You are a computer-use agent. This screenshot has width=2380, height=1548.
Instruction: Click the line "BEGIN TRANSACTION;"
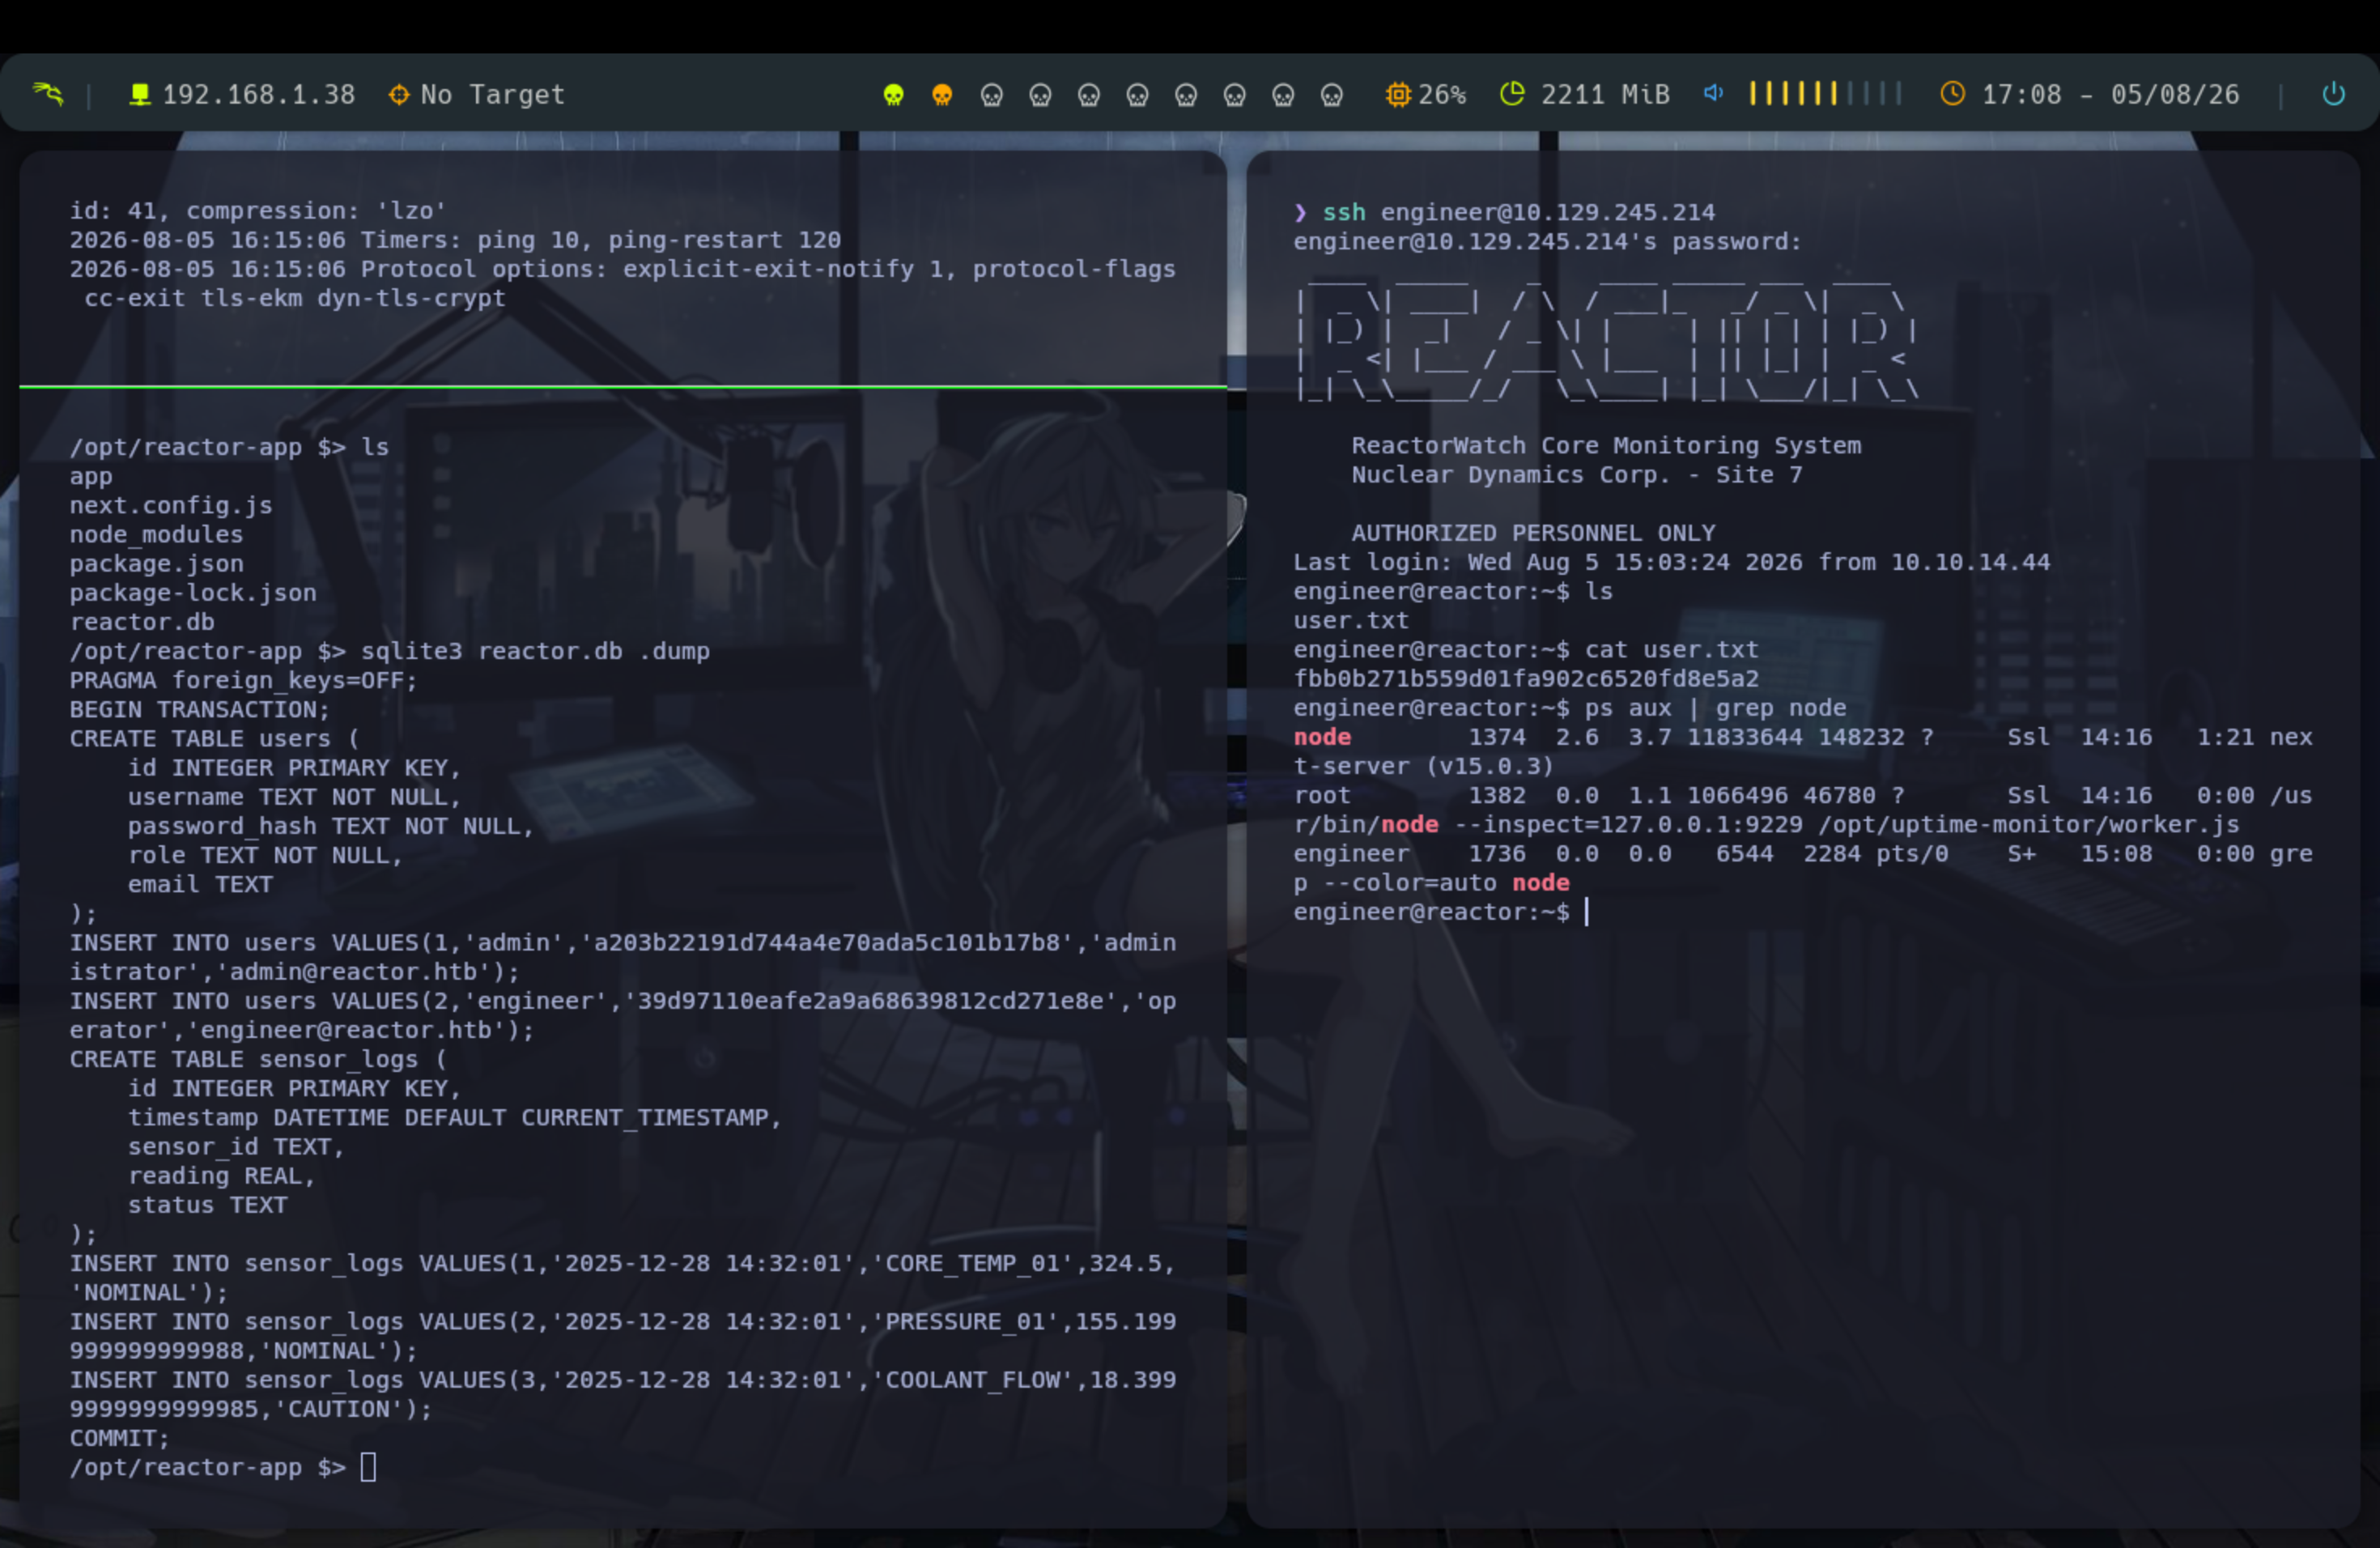coord(199,709)
